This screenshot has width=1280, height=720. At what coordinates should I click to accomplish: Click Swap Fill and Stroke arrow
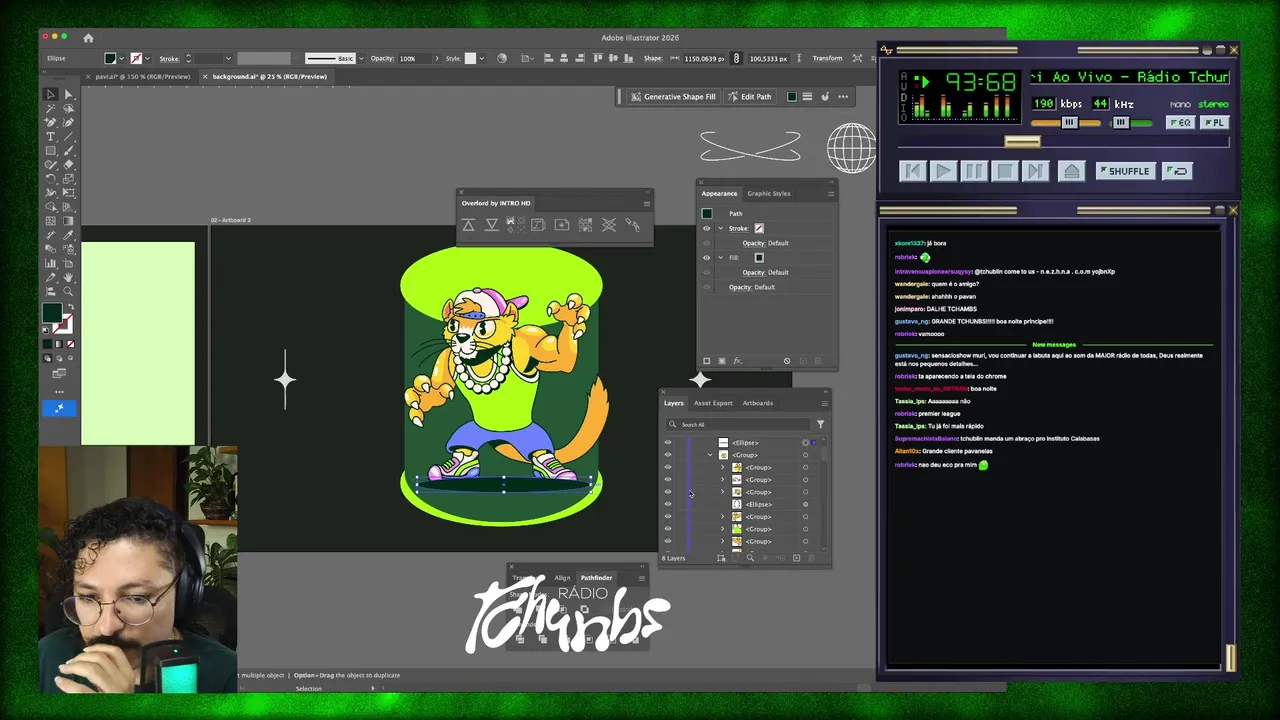[71, 306]
